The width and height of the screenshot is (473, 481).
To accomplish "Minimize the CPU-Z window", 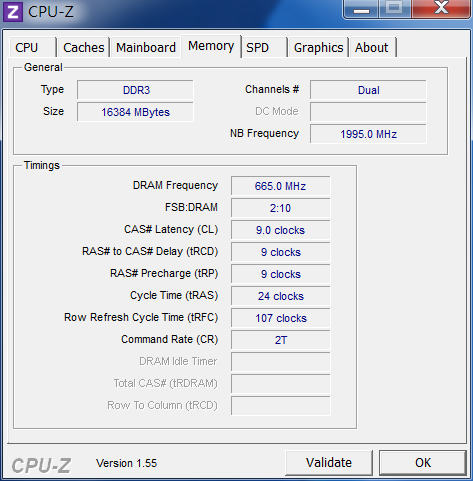I will coord(361,9).
